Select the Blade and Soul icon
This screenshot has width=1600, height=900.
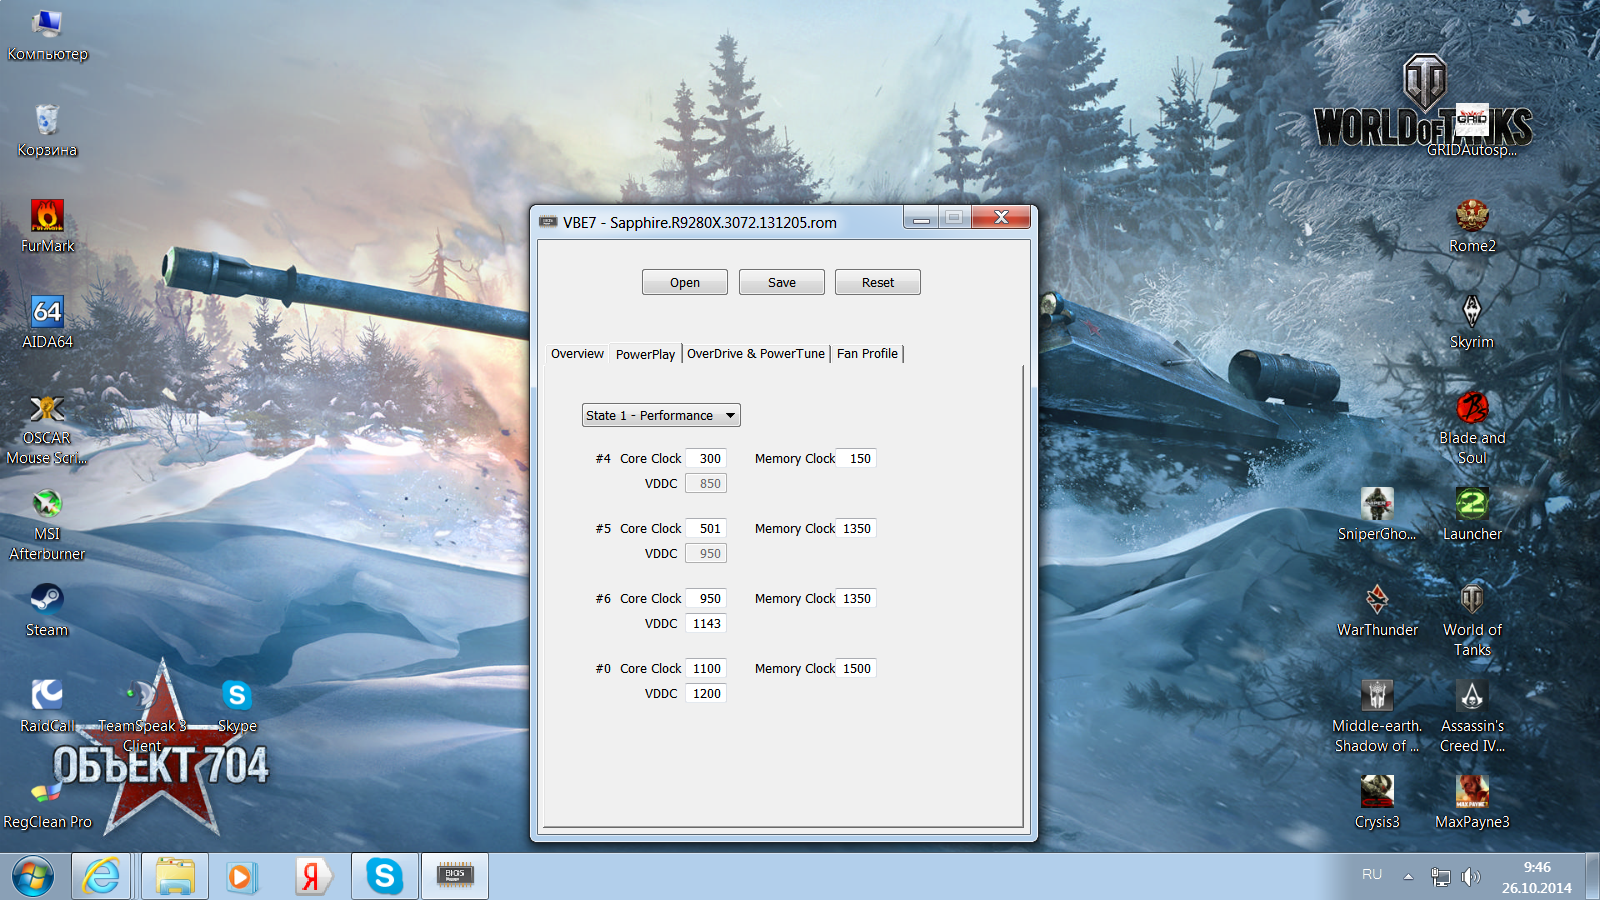[1472, 429]
